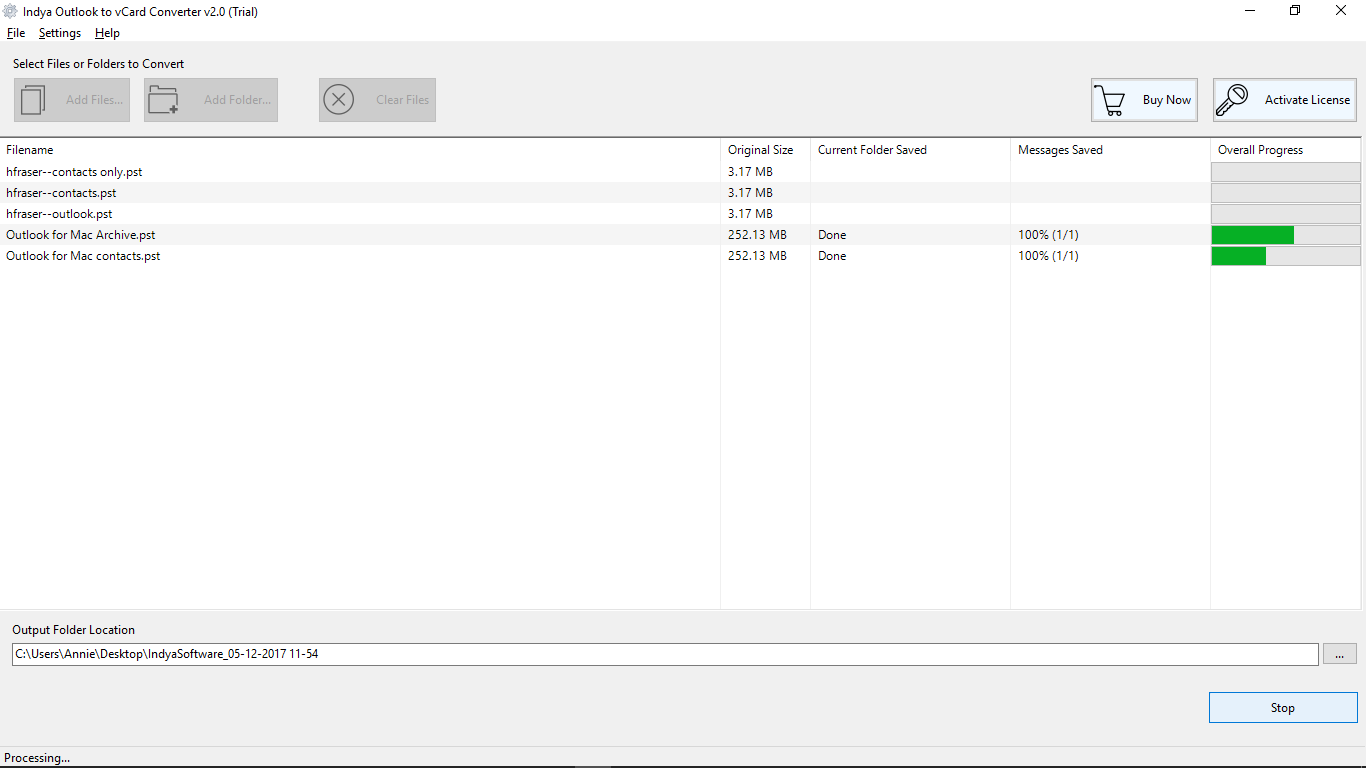Click the app gear icon in title bar
Image resolution: width=1366 pixels, height=768 pixels.
(x=11, y=12)
